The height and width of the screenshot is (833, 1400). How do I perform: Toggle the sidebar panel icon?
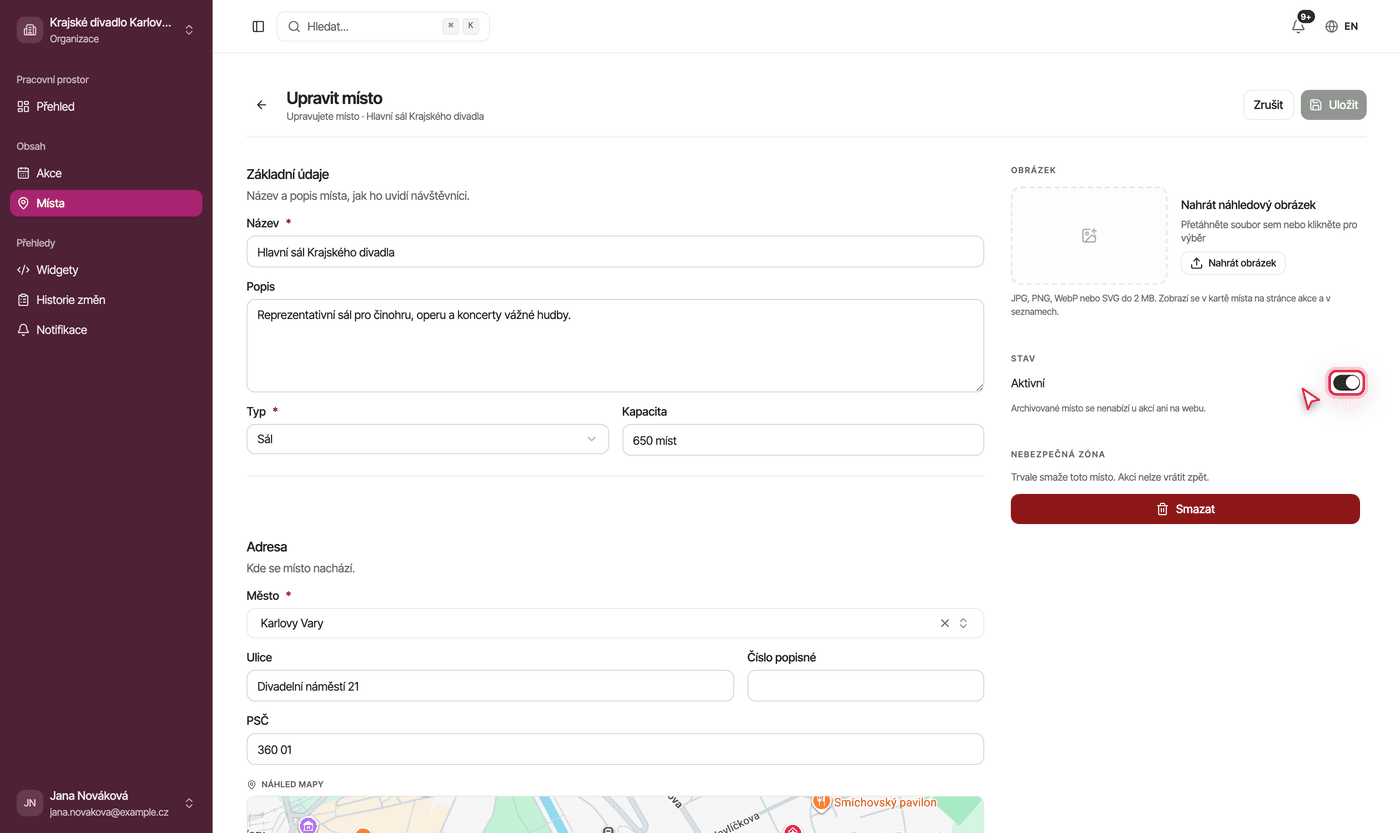258,27
